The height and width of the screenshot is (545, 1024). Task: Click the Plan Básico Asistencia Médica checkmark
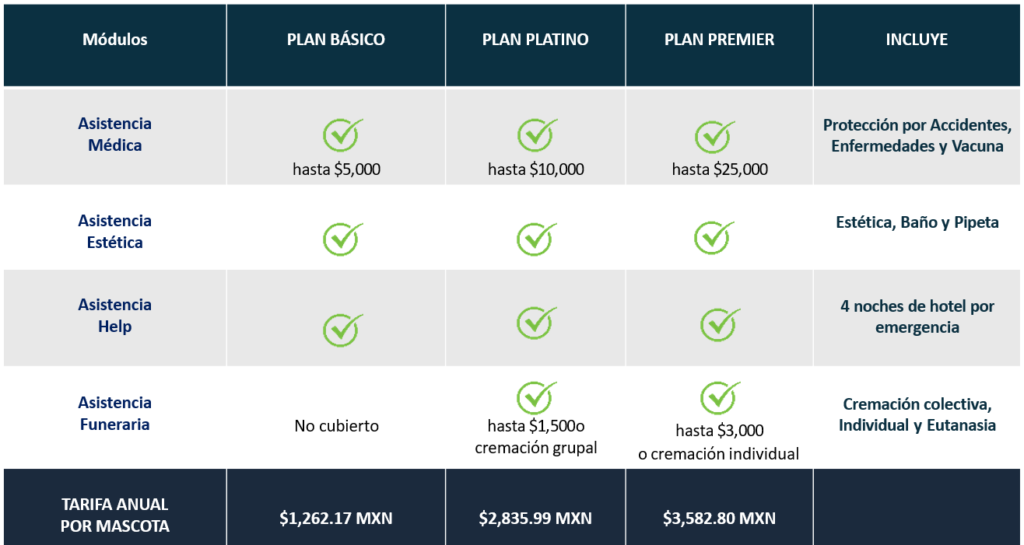(x=341, y=135)
